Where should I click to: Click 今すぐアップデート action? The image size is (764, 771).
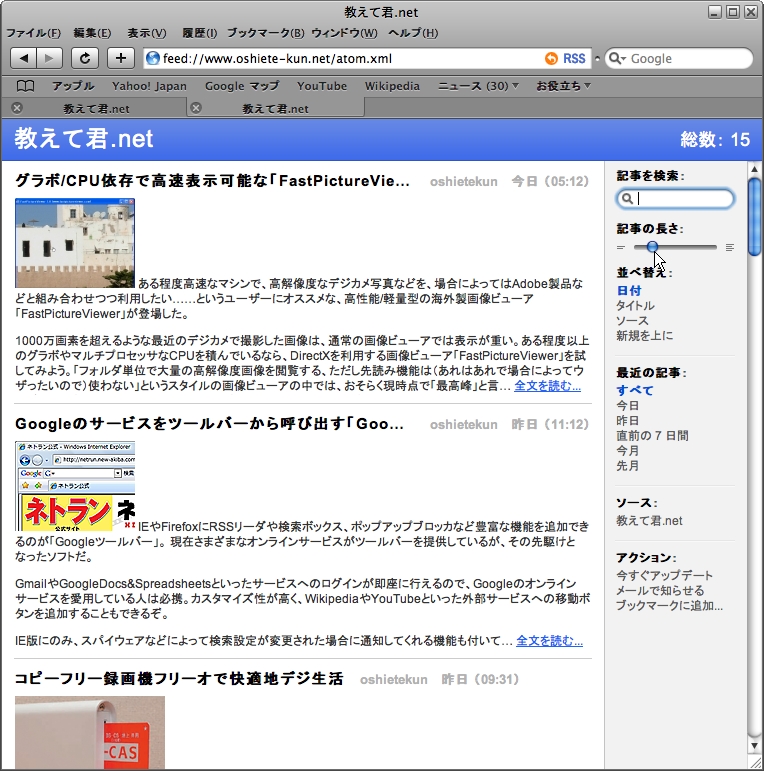[x=664, y=575]
